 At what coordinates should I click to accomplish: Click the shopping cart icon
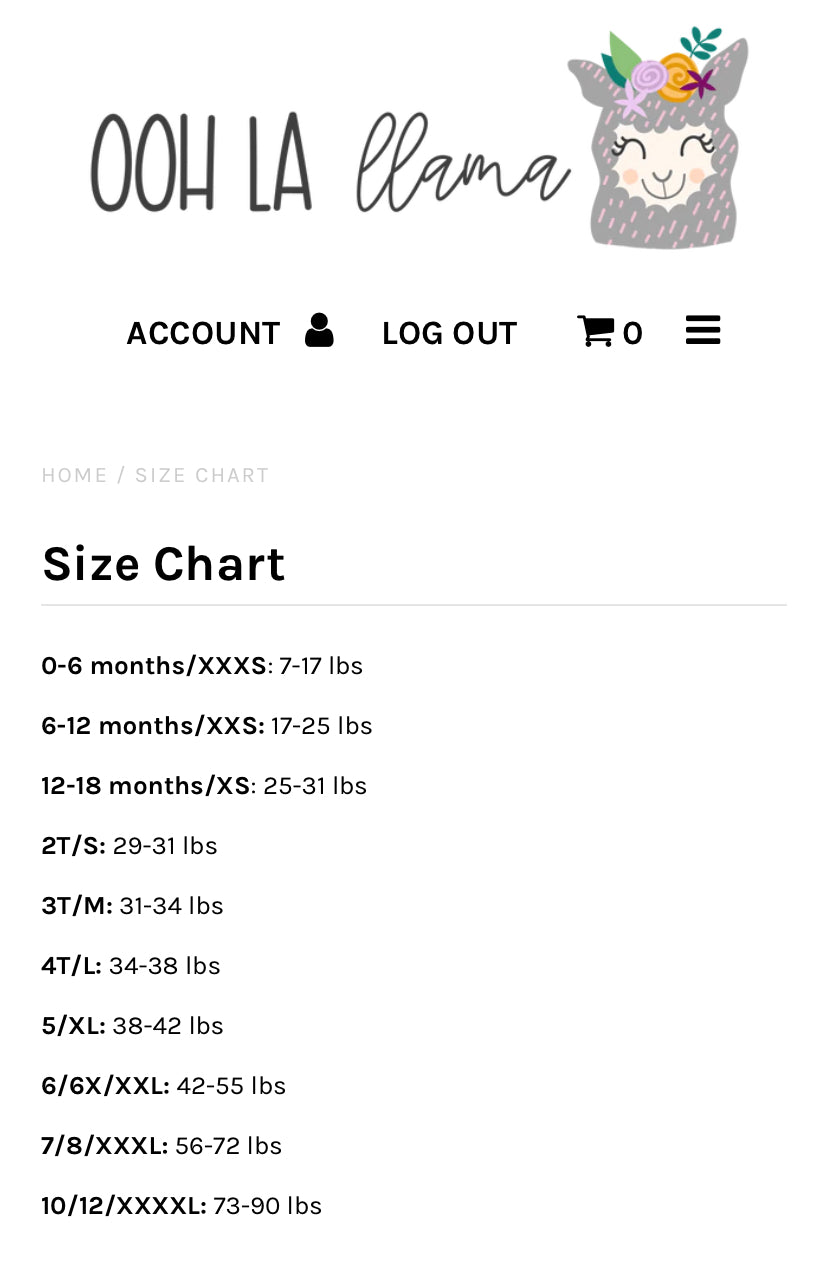pos(595,331)
